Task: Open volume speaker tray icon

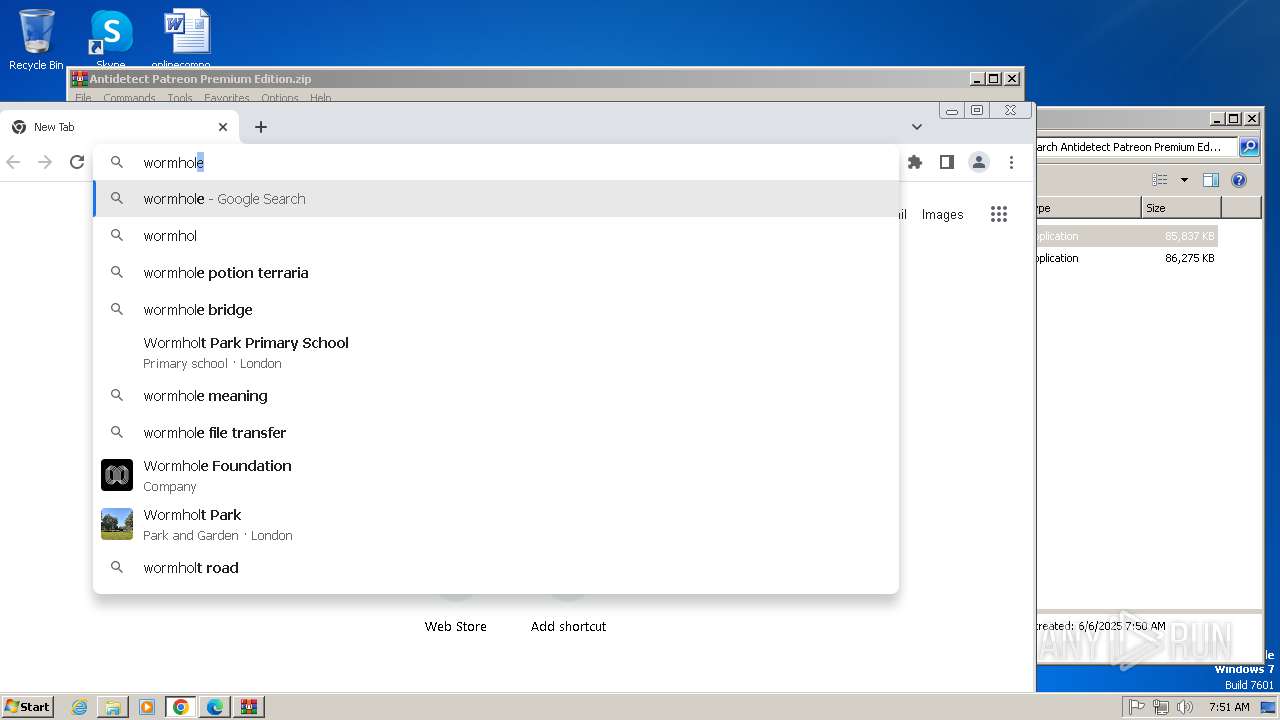Action: (1185, 707)
